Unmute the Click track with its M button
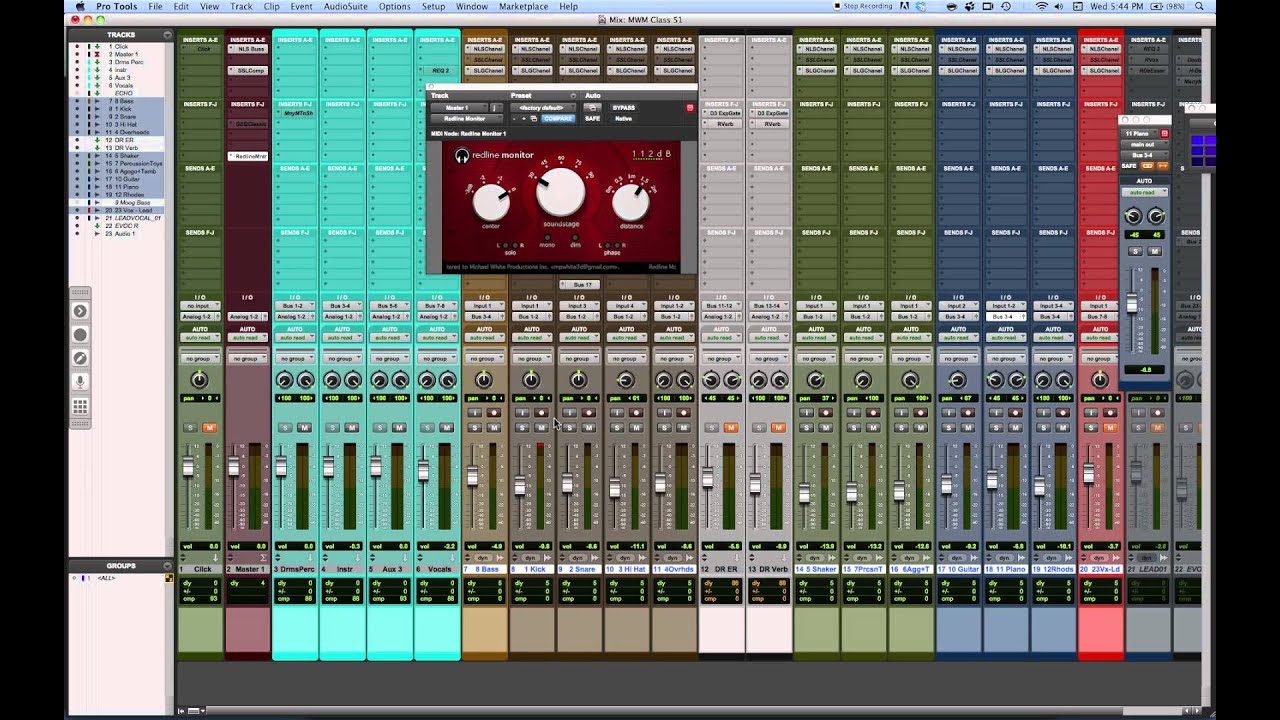Viewport: 1280px width, 720px height. tap(210, 427)
